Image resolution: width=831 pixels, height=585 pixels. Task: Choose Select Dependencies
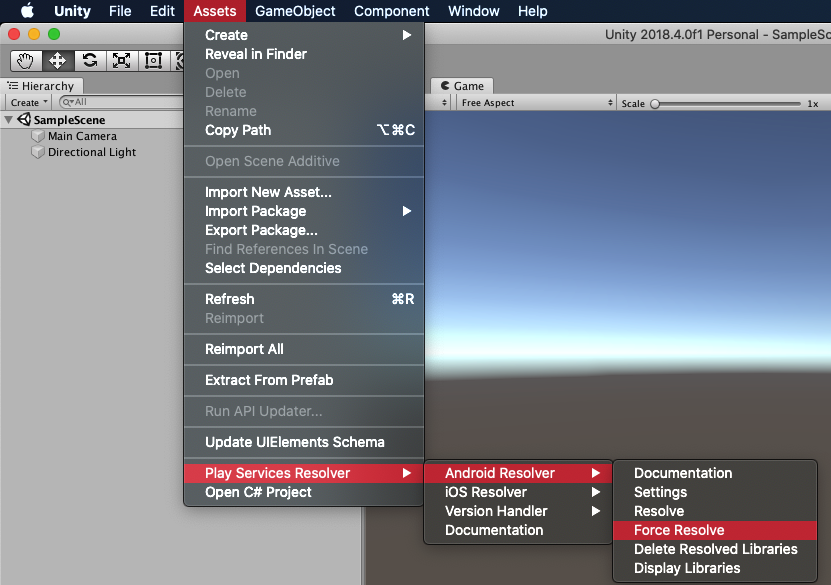(x=304, y=268)
